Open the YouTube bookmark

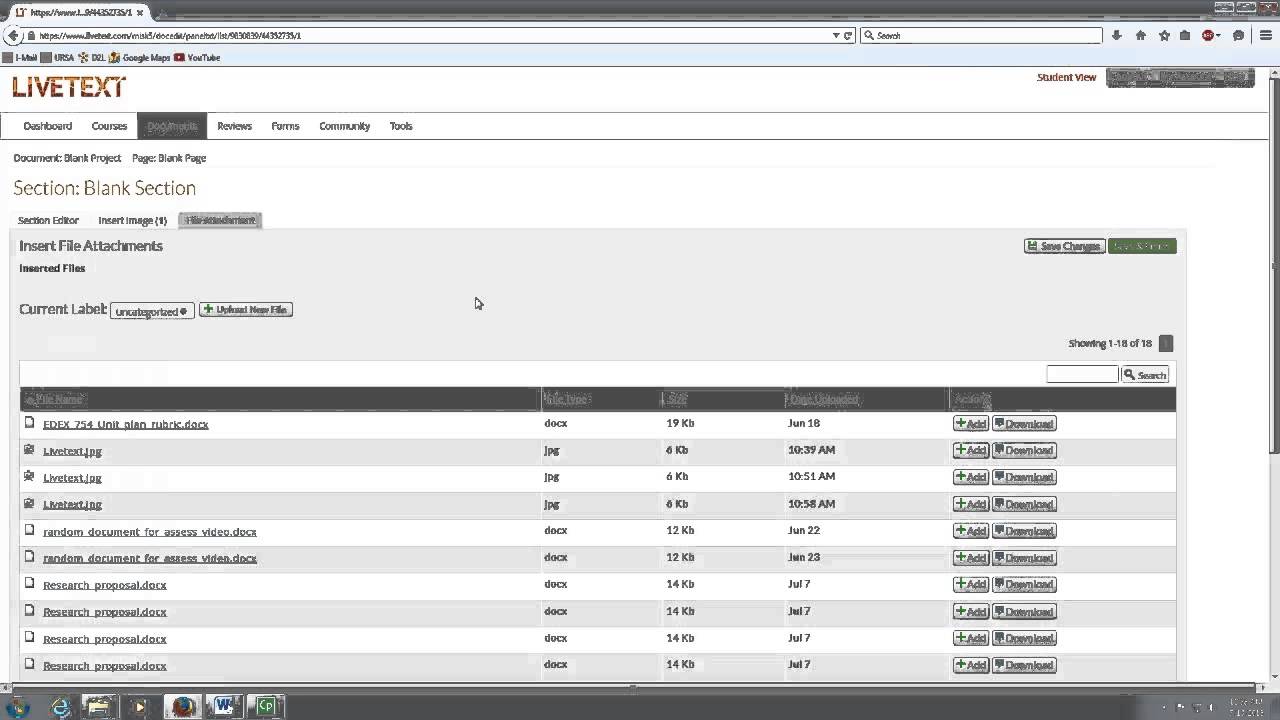(x=197, y=58)
